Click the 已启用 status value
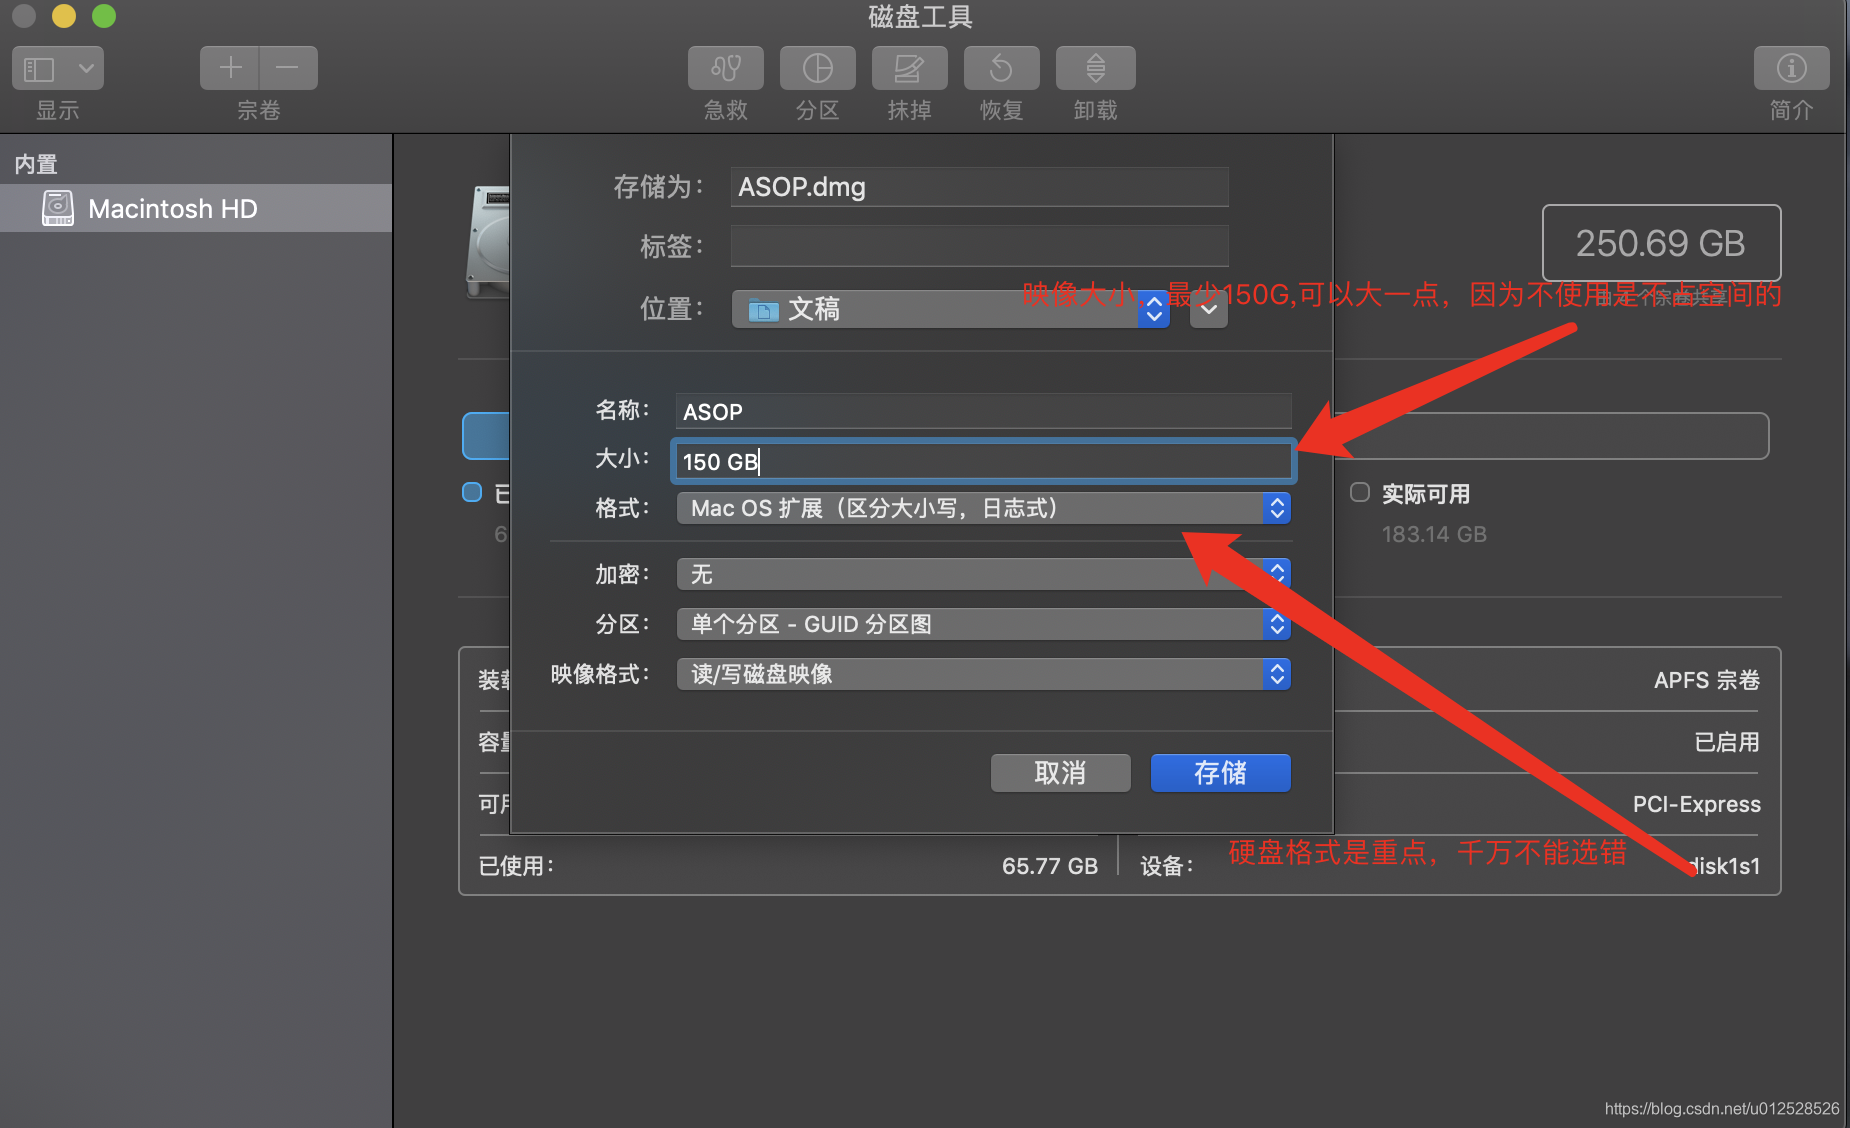1850x1128 pixels. click(1727, 742)
